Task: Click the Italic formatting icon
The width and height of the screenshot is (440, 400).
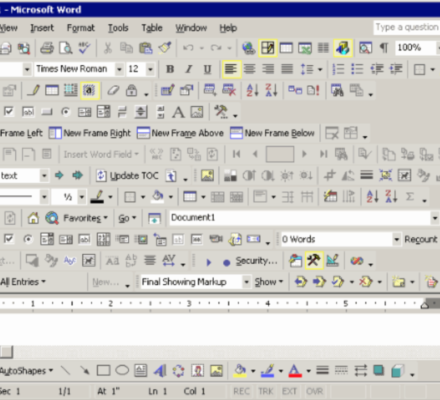Action: (x=189, y=69)
